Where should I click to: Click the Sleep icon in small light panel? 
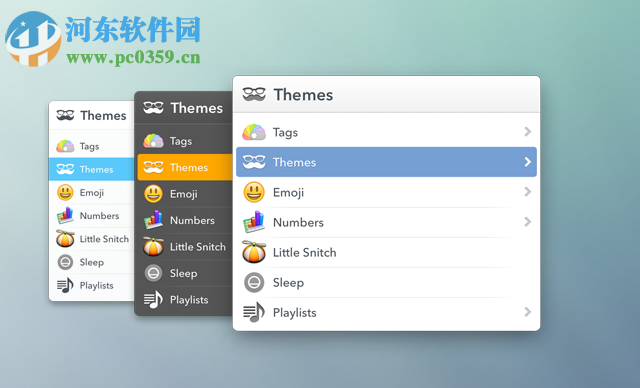[65, 262]
